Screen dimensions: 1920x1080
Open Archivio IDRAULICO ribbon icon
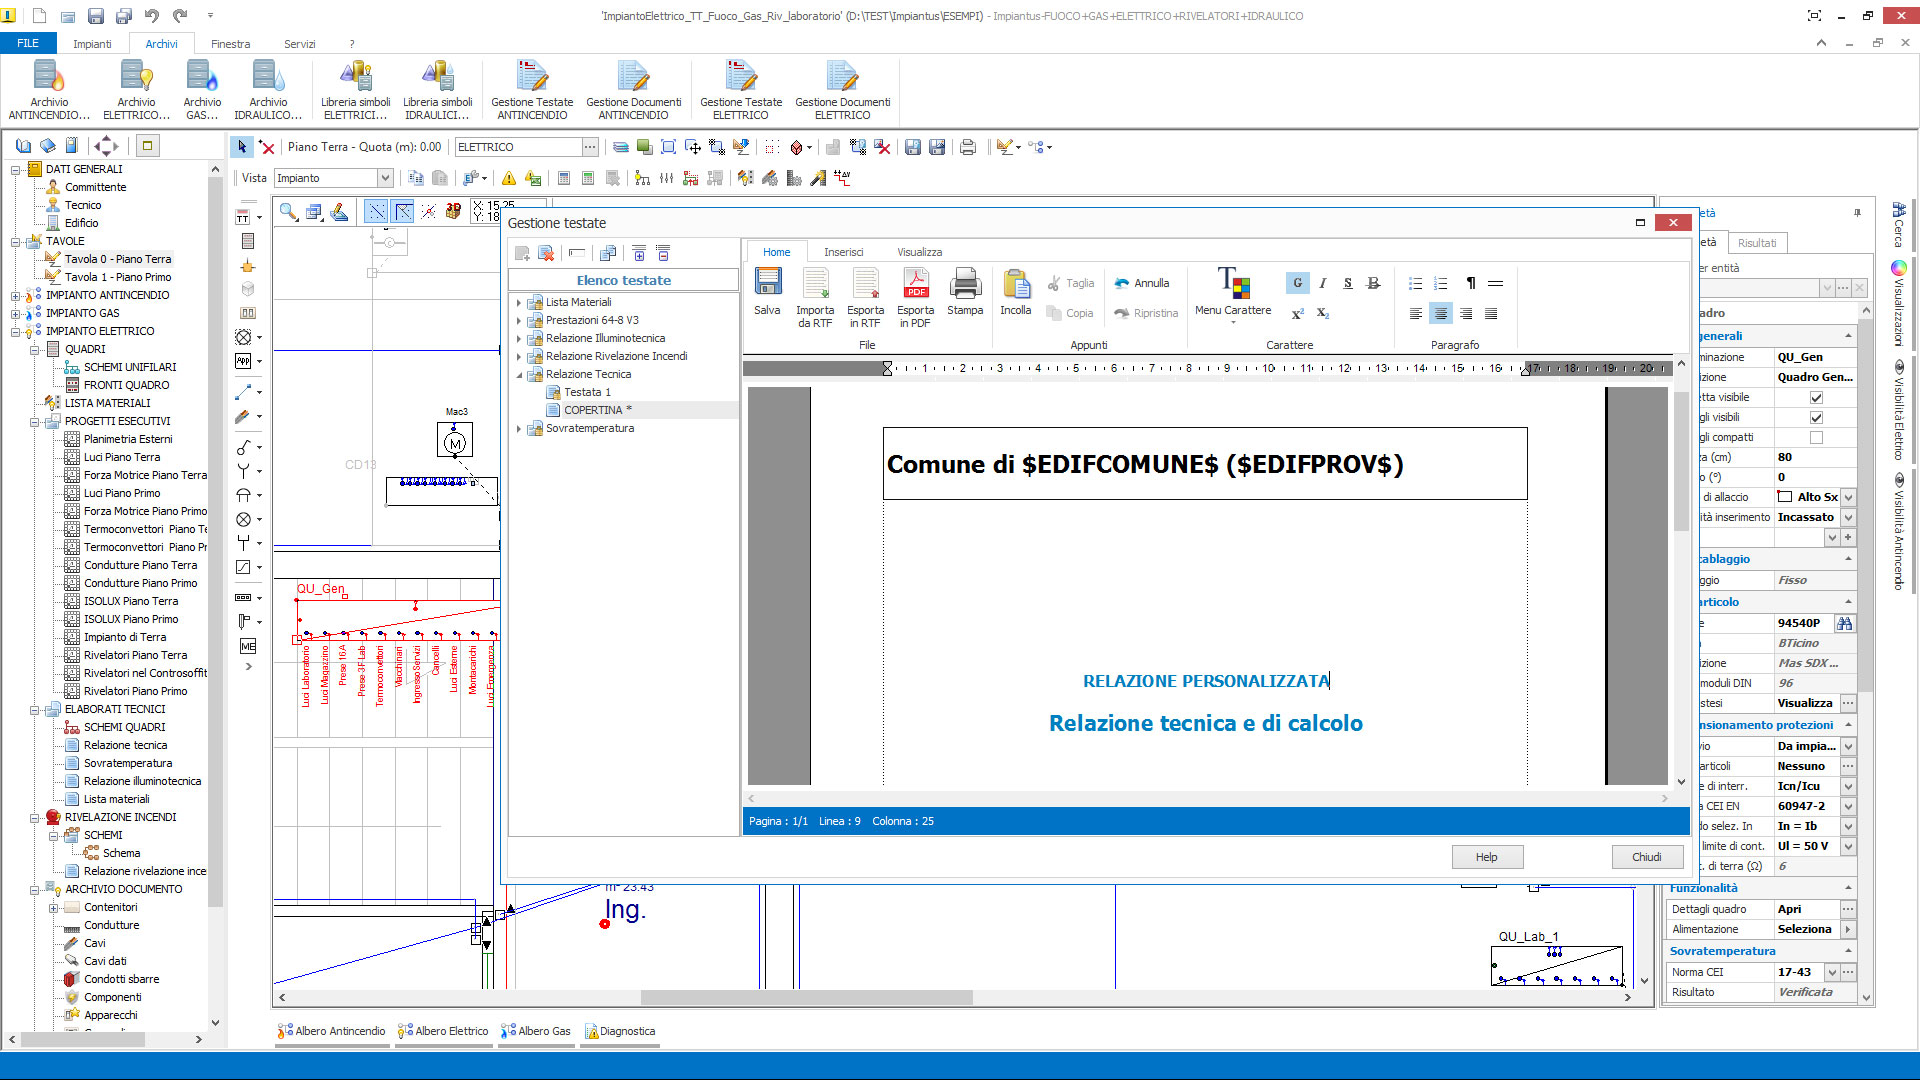(x=268, y=89)
